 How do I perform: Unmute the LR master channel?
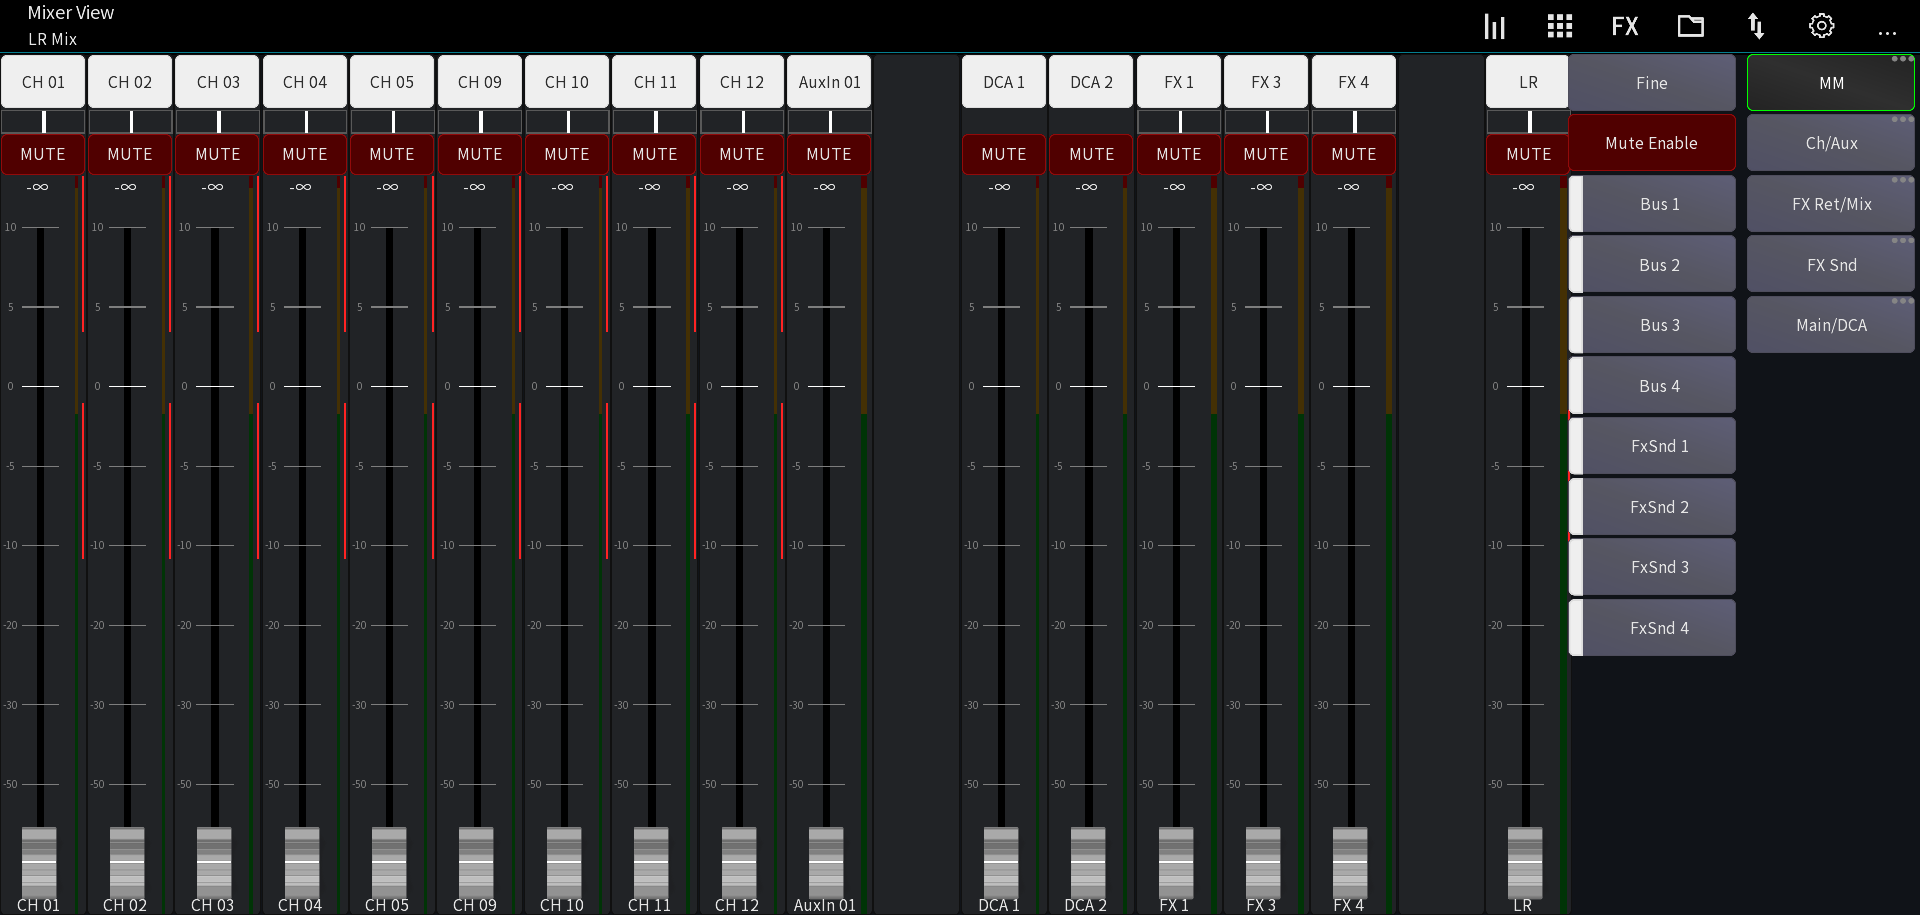[x=1527, y=154]
